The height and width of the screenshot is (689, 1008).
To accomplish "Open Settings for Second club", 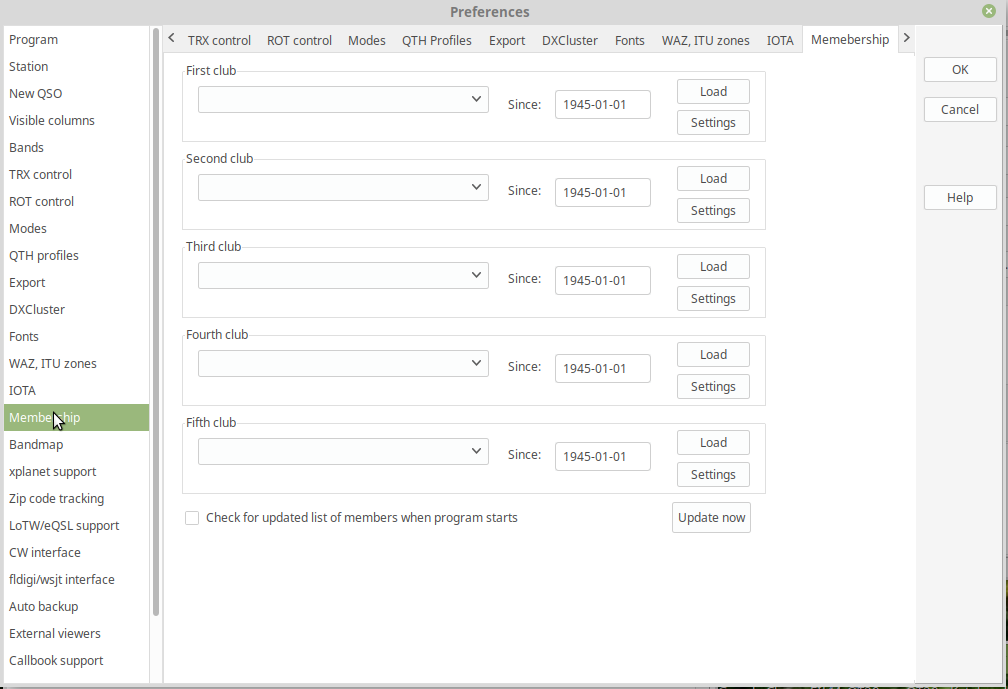I will pyautogui.click(x=713, y=210).
